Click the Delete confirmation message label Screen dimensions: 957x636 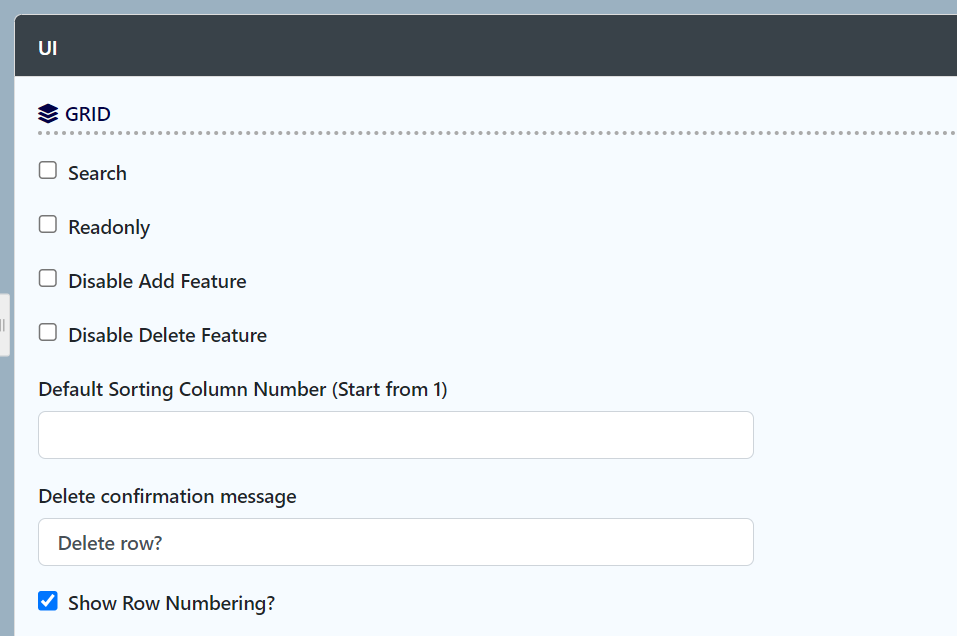click(167, 496)
